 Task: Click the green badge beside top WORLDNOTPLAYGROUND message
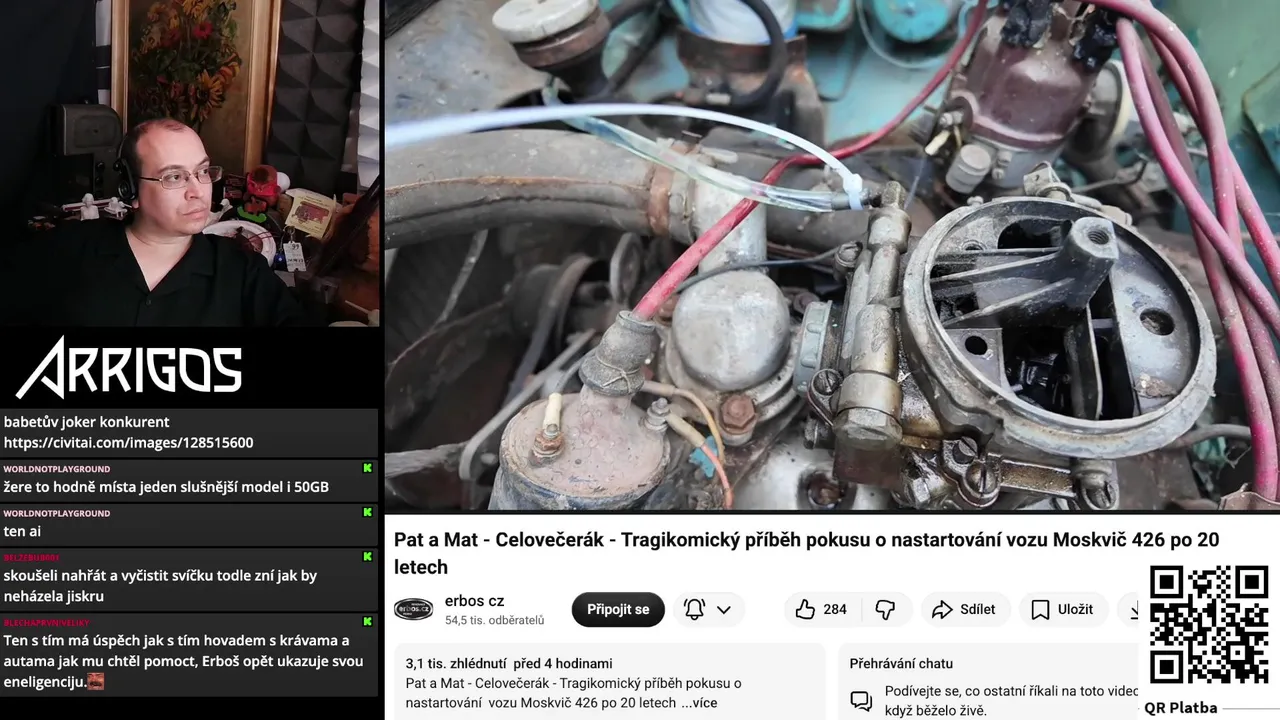pyautogui.click(x=367, y=468)
